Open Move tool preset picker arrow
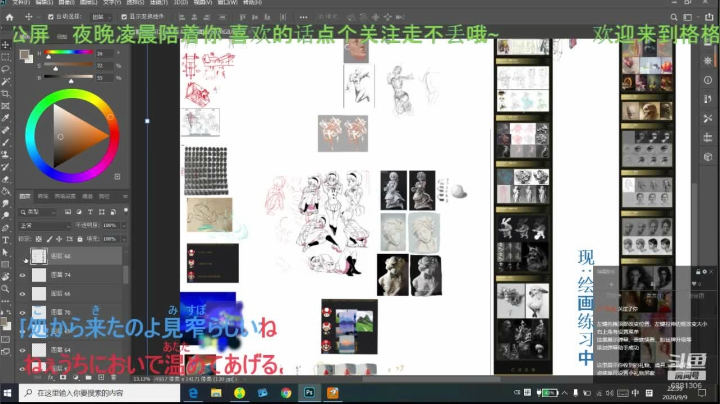The width and height of the screenshot is (720, 404). pyautogui.click(x=39, y=17)
